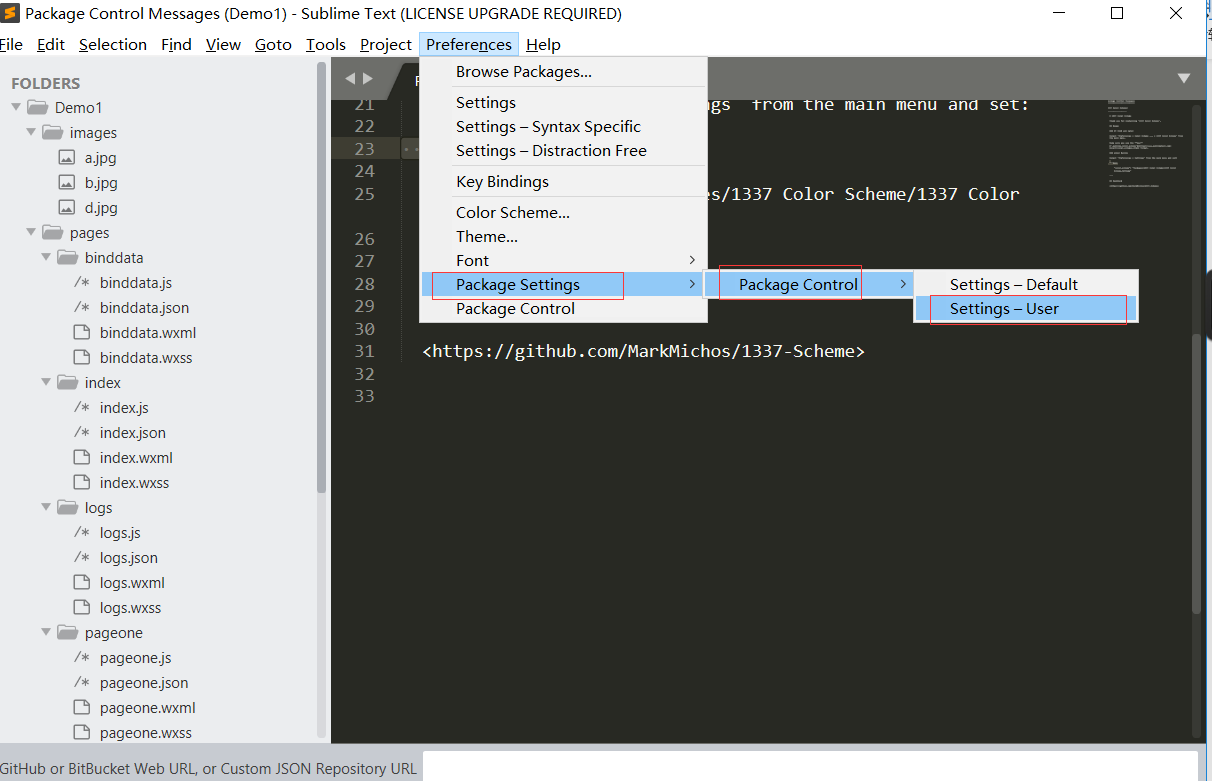1212x781 pixels.
Task: Open index.js in the sidebar
Action: click(124, 408)
